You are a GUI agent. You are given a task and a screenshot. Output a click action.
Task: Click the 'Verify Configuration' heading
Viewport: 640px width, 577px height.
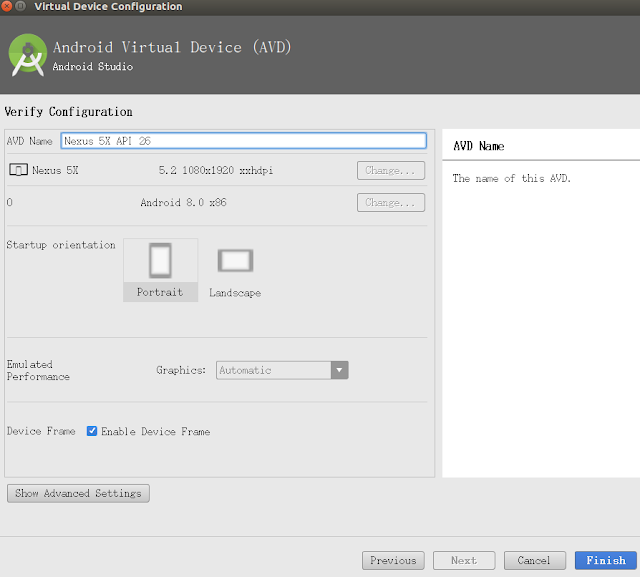point(69,112)
